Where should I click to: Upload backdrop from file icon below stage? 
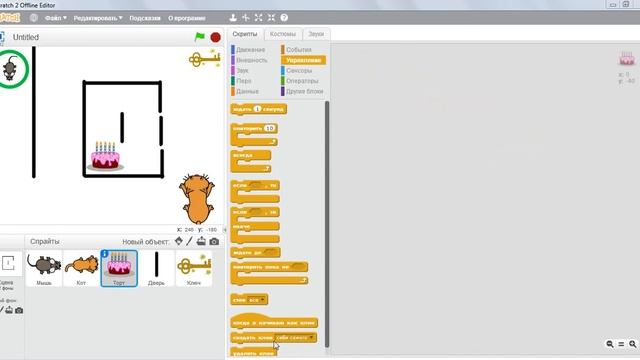point(9,310)
